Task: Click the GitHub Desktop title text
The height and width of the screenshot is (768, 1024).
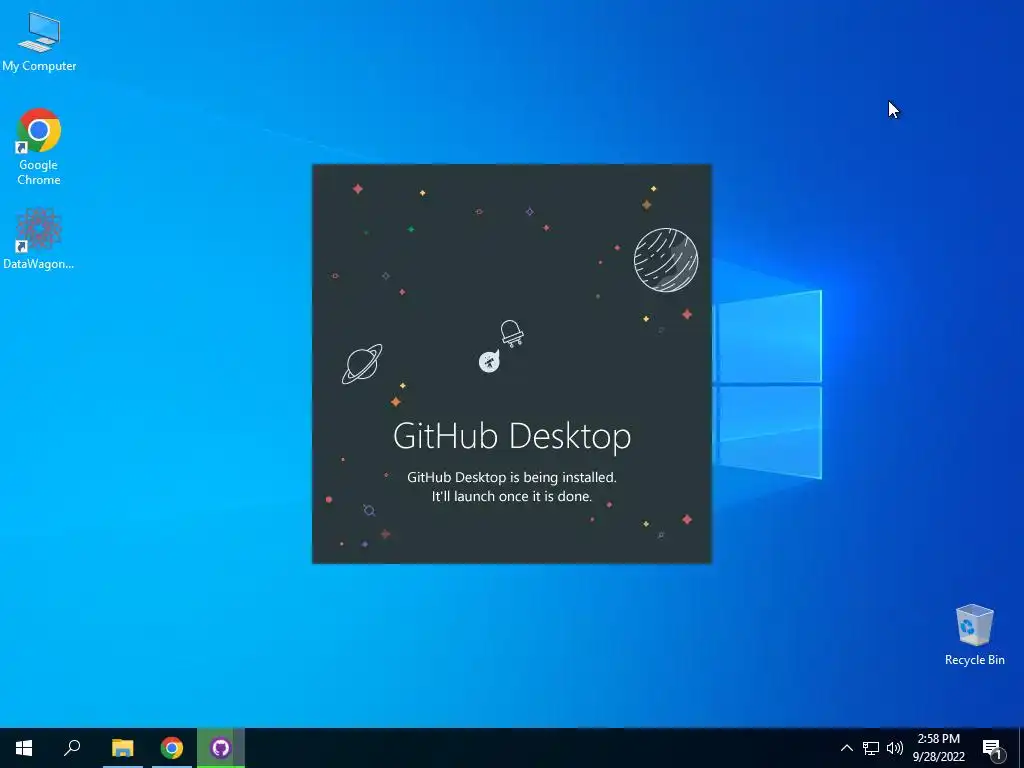Action: pos(512,436)
